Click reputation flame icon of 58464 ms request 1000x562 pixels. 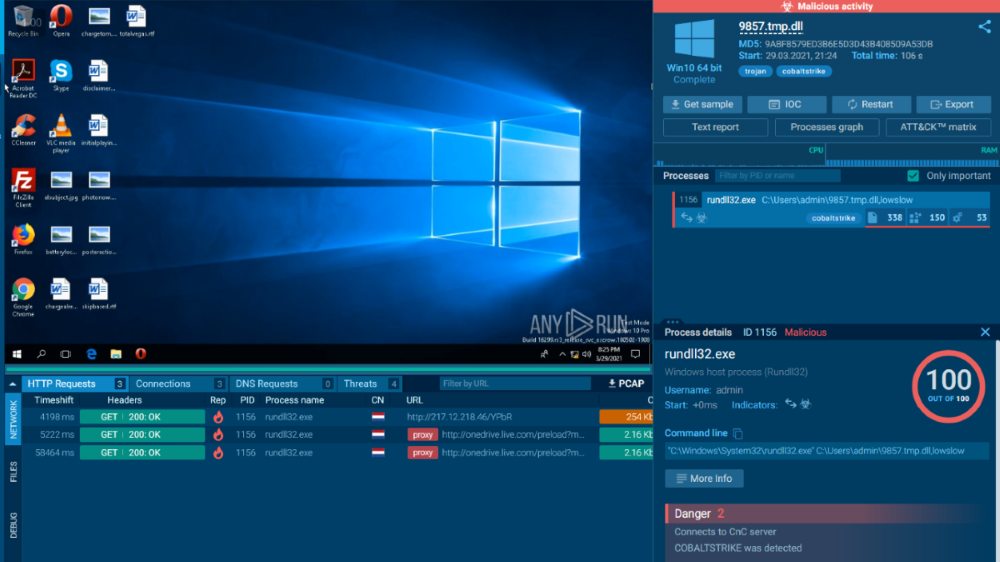coord(218,453)
